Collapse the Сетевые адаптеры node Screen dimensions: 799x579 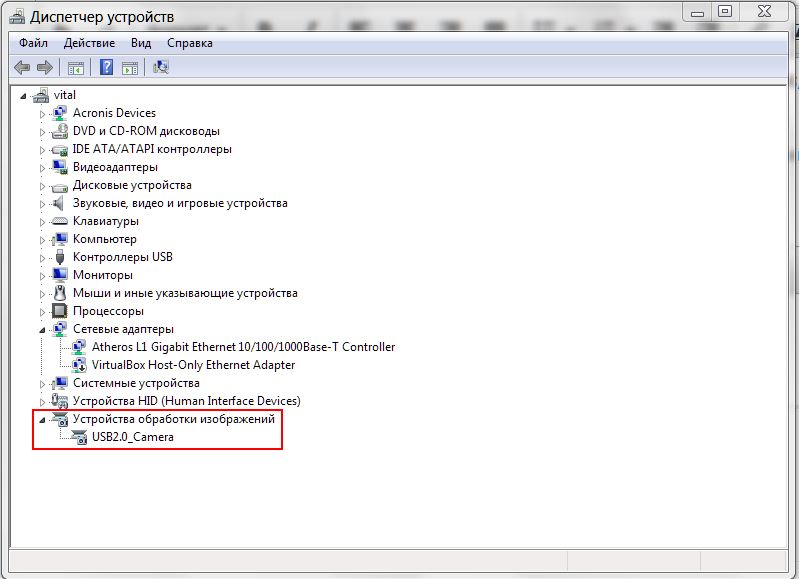click(43, 330)
